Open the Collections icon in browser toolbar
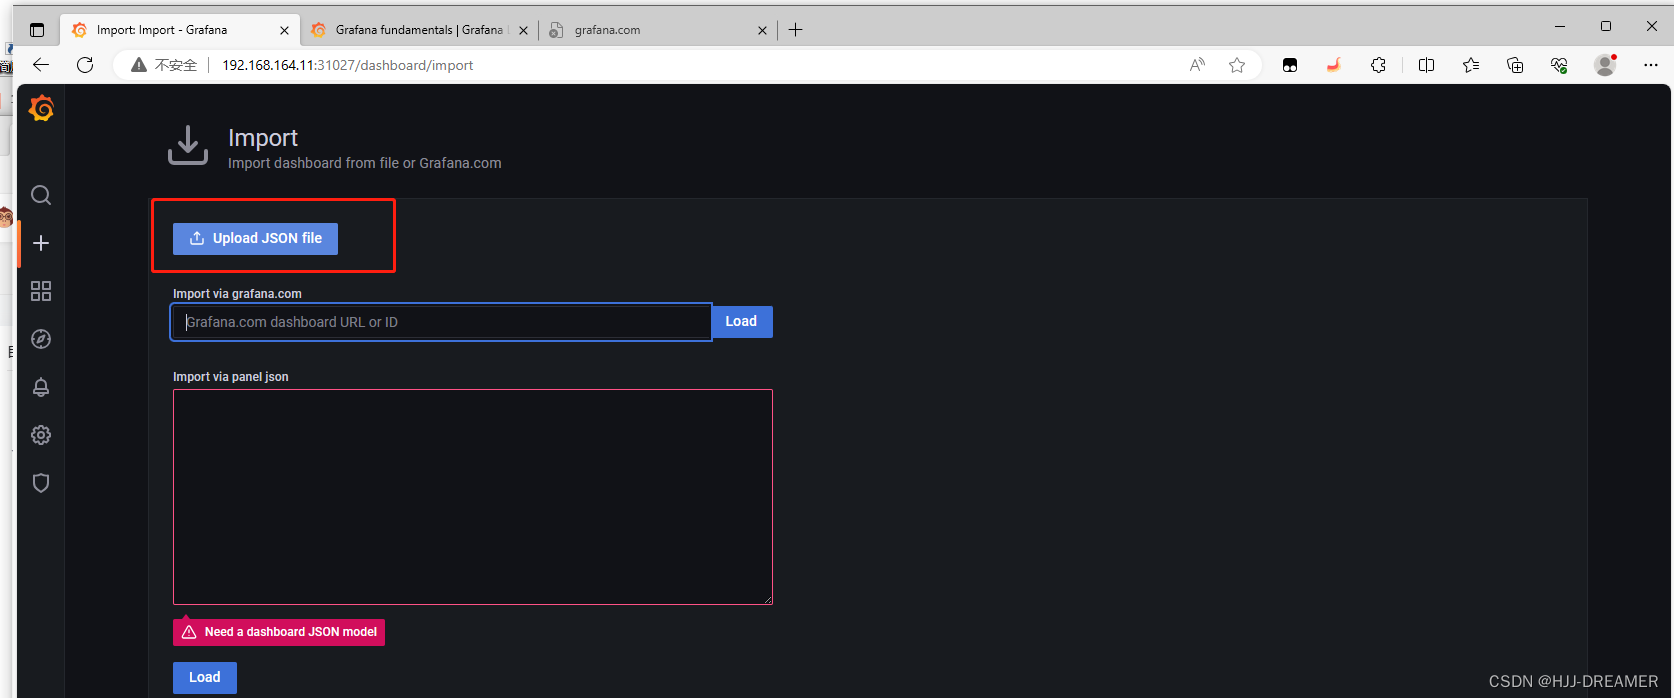 (x=1515, y=65)
